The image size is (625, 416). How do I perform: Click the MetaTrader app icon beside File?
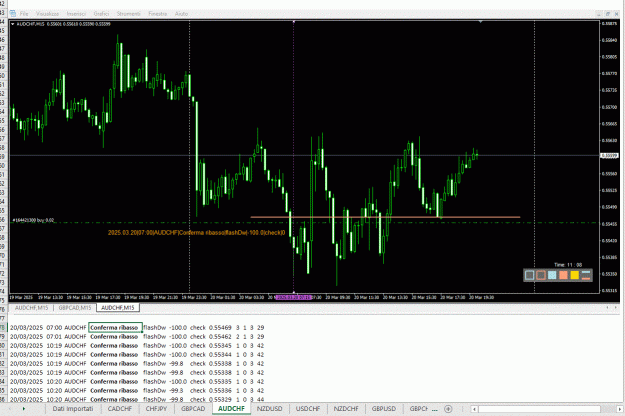(x=13, y=14)
